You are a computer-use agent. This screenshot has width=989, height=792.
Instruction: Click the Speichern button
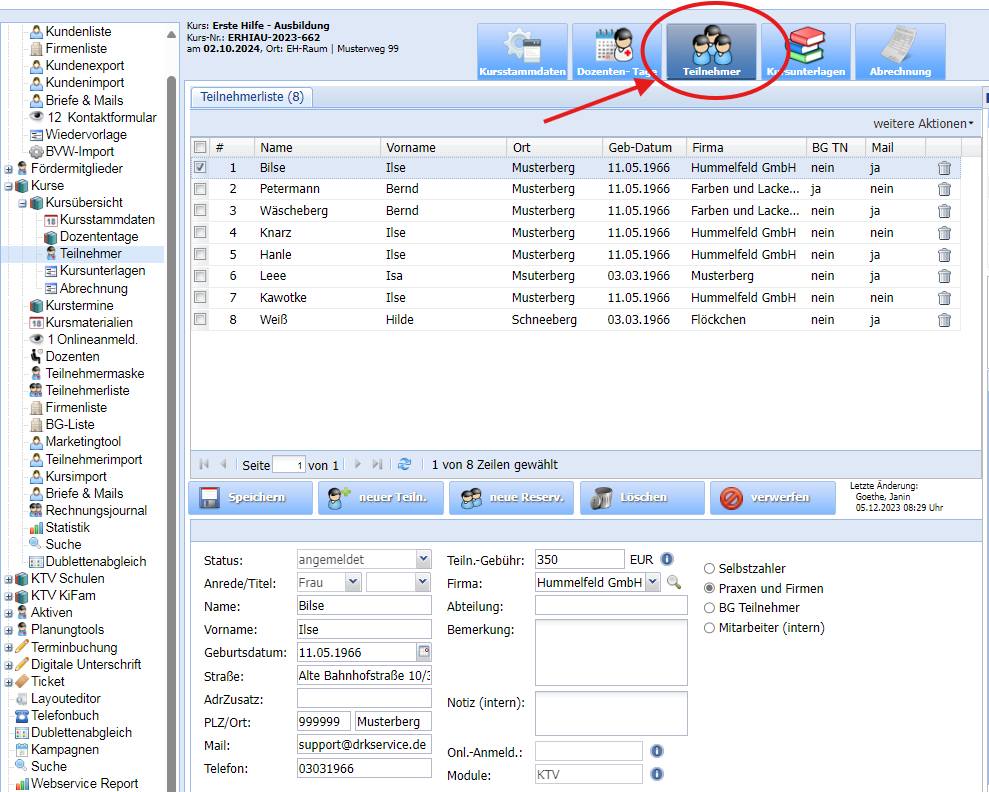point(251,497)
